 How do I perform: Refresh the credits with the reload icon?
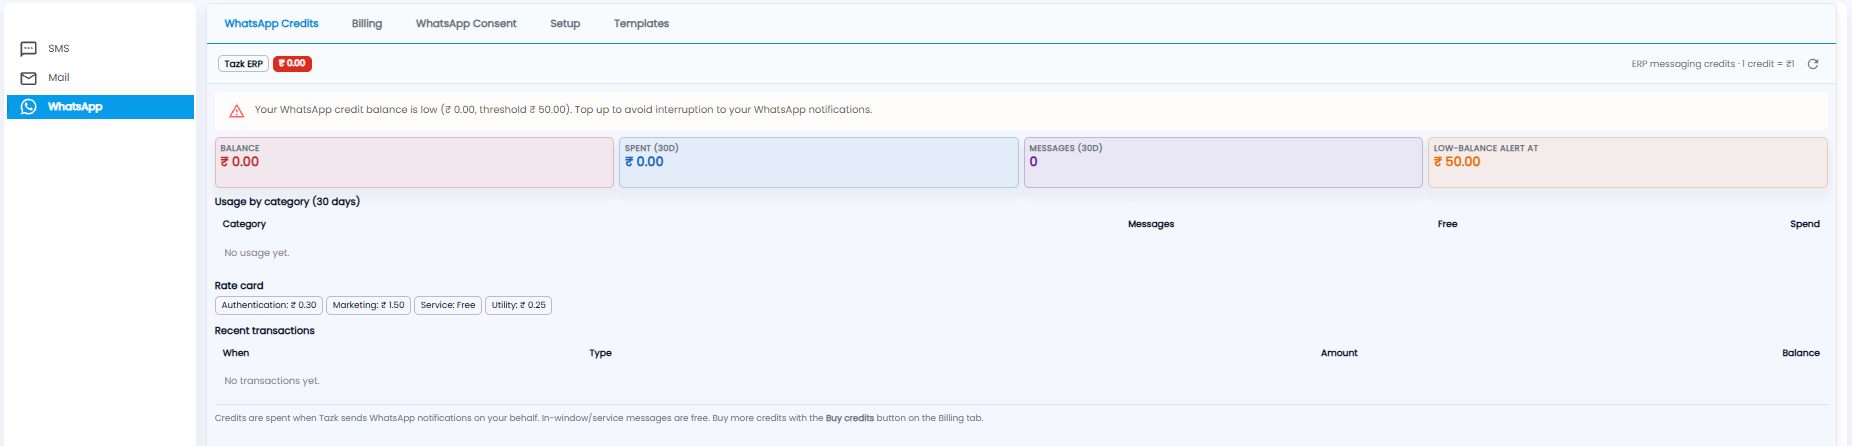(x=1813, y=64)
